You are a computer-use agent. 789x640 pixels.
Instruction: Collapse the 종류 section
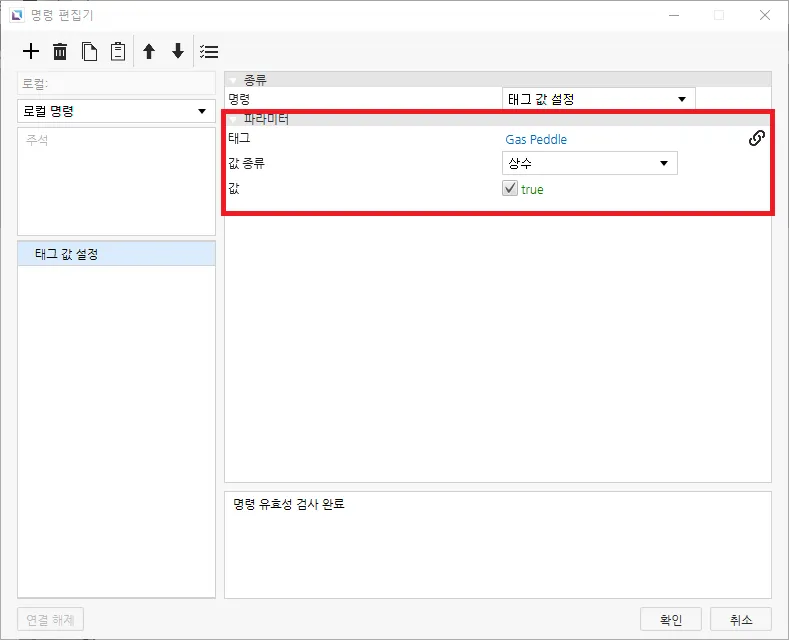pos(234,80)
